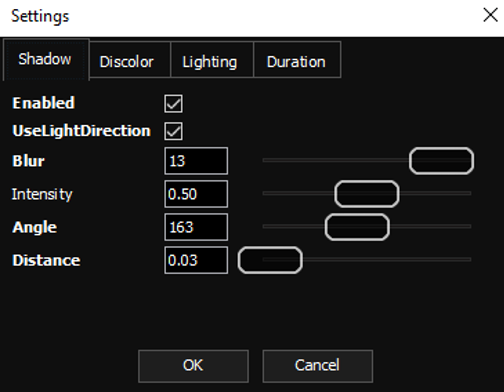Focus the Intensity field showing 0.50
This screenshot has width=504, height=392.
pos(196,194)
